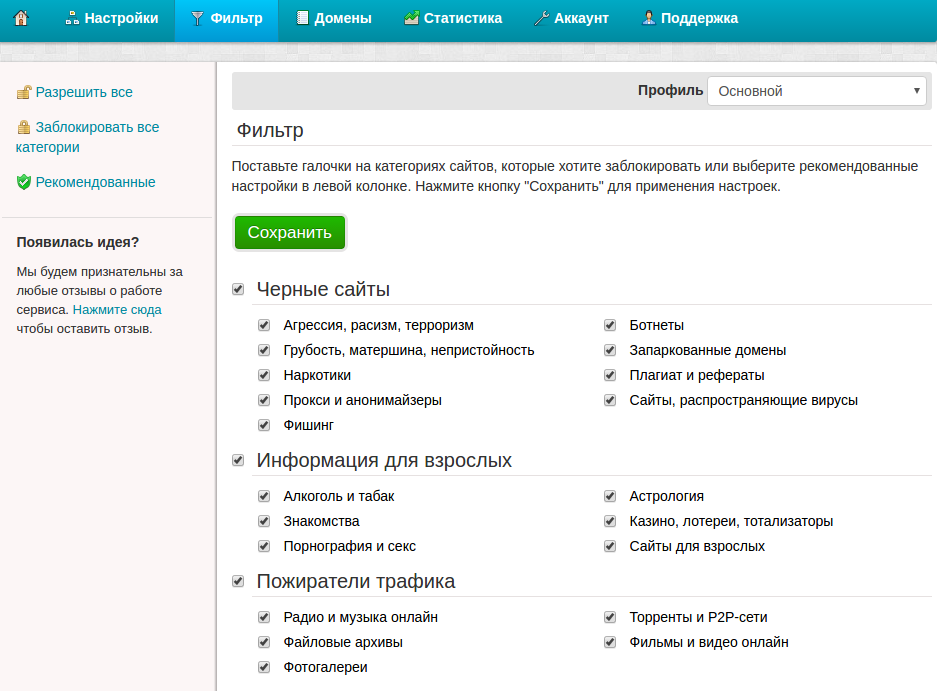Click the Фильтр page heading text

coord(270,130)
